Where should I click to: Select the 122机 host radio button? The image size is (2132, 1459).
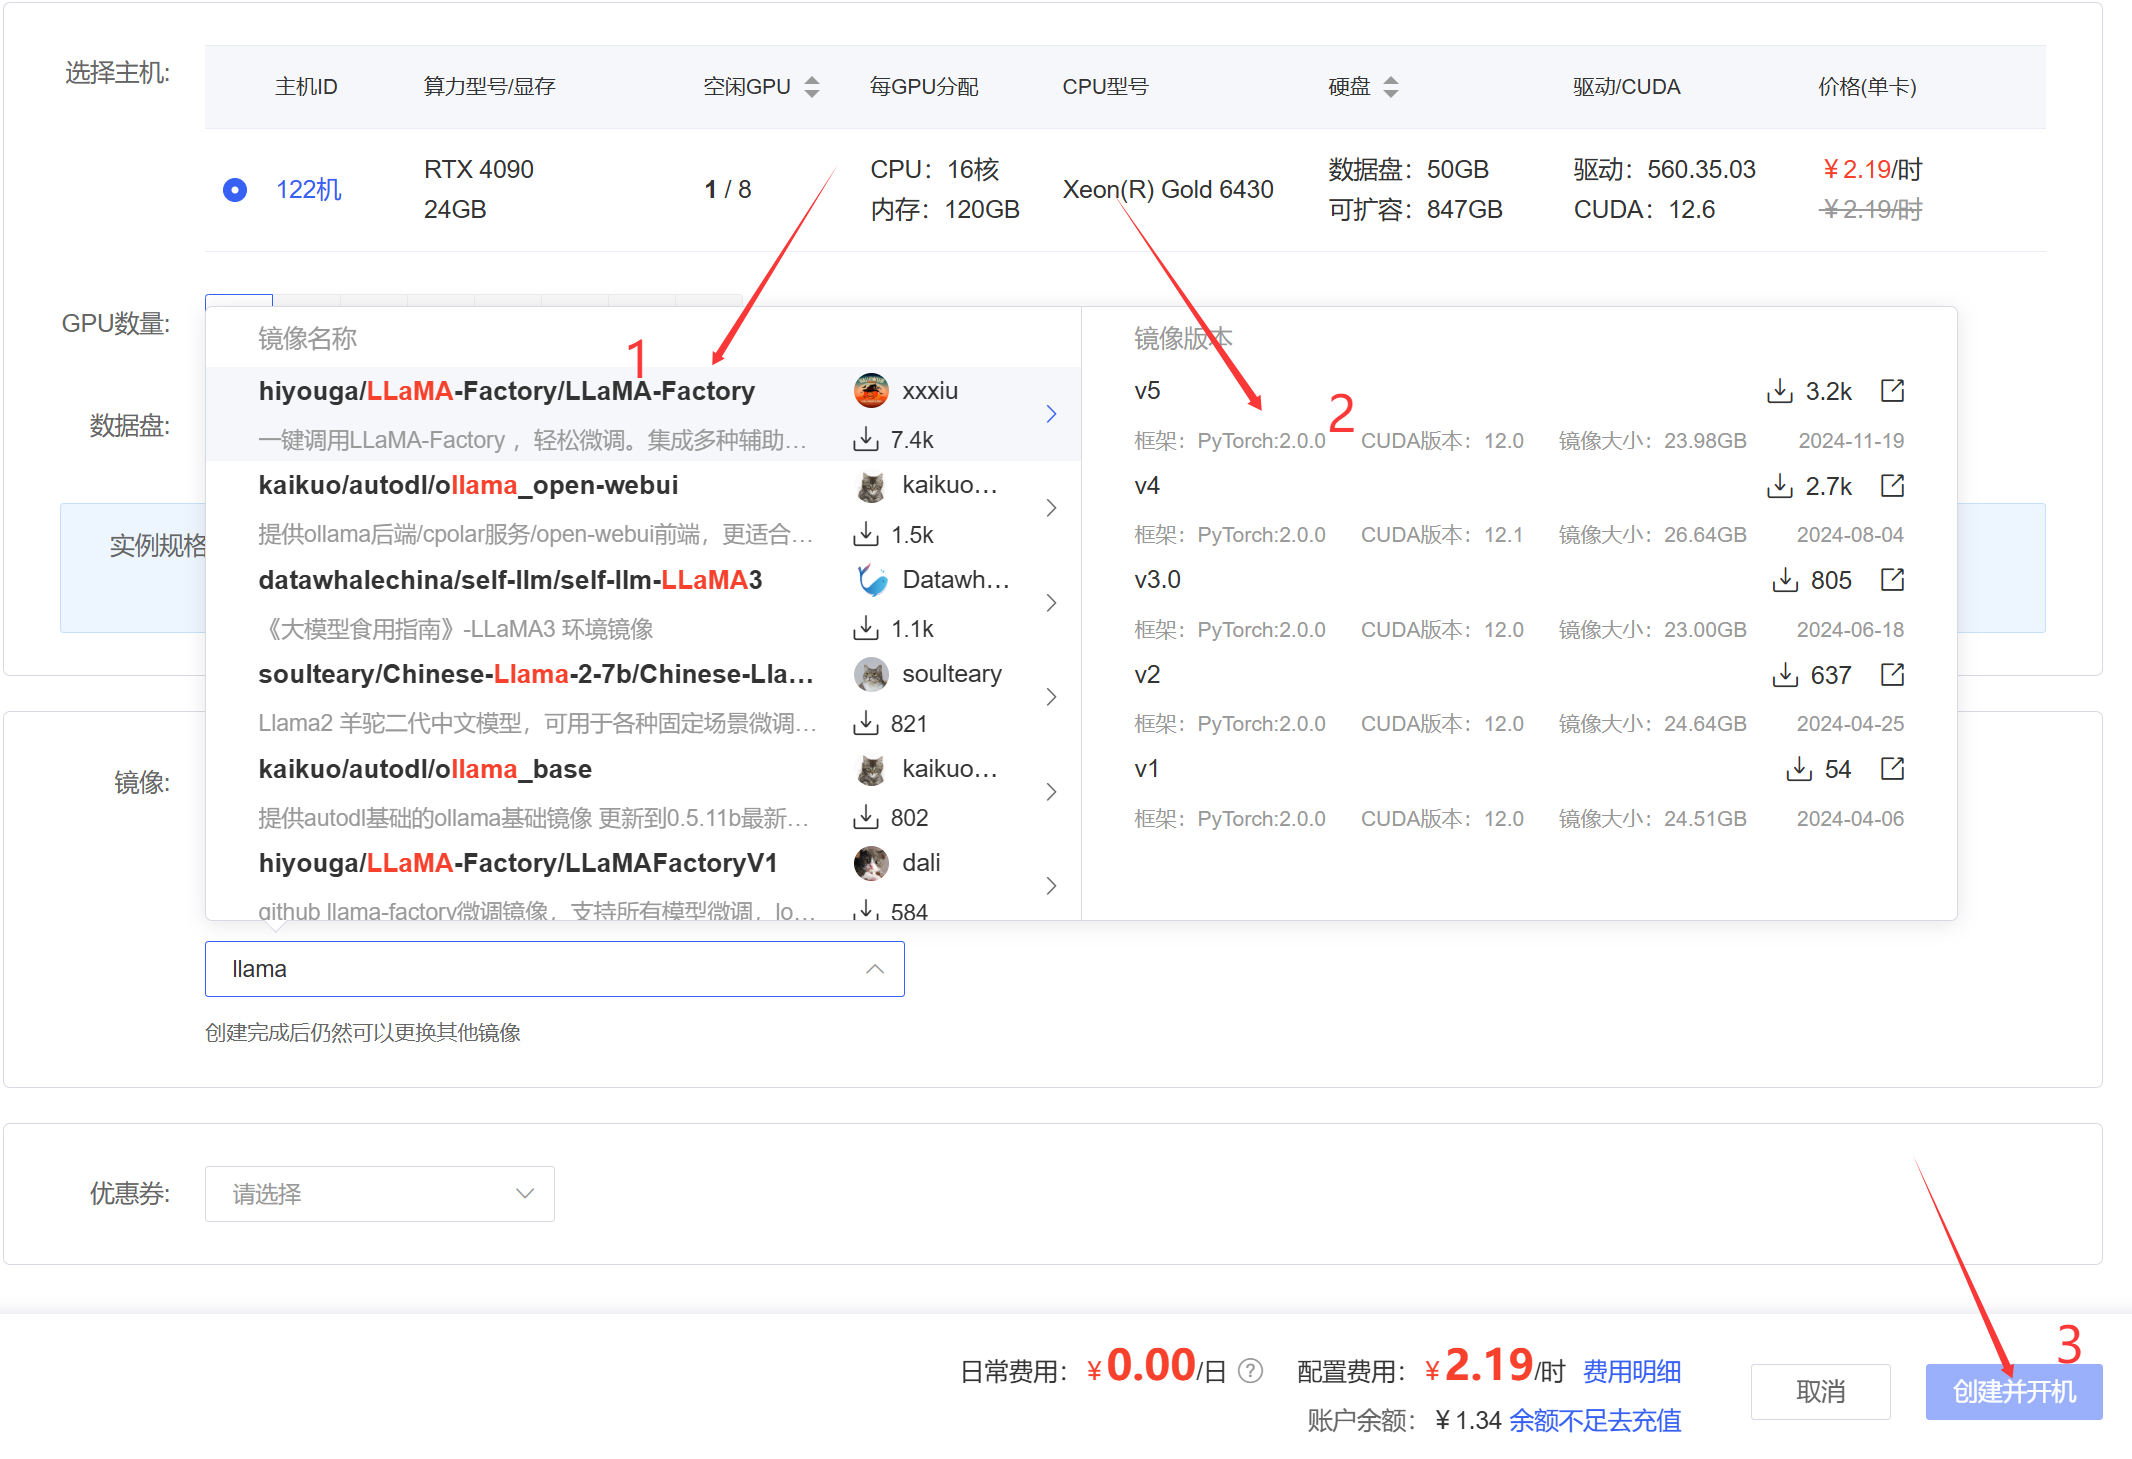[235, 190]
